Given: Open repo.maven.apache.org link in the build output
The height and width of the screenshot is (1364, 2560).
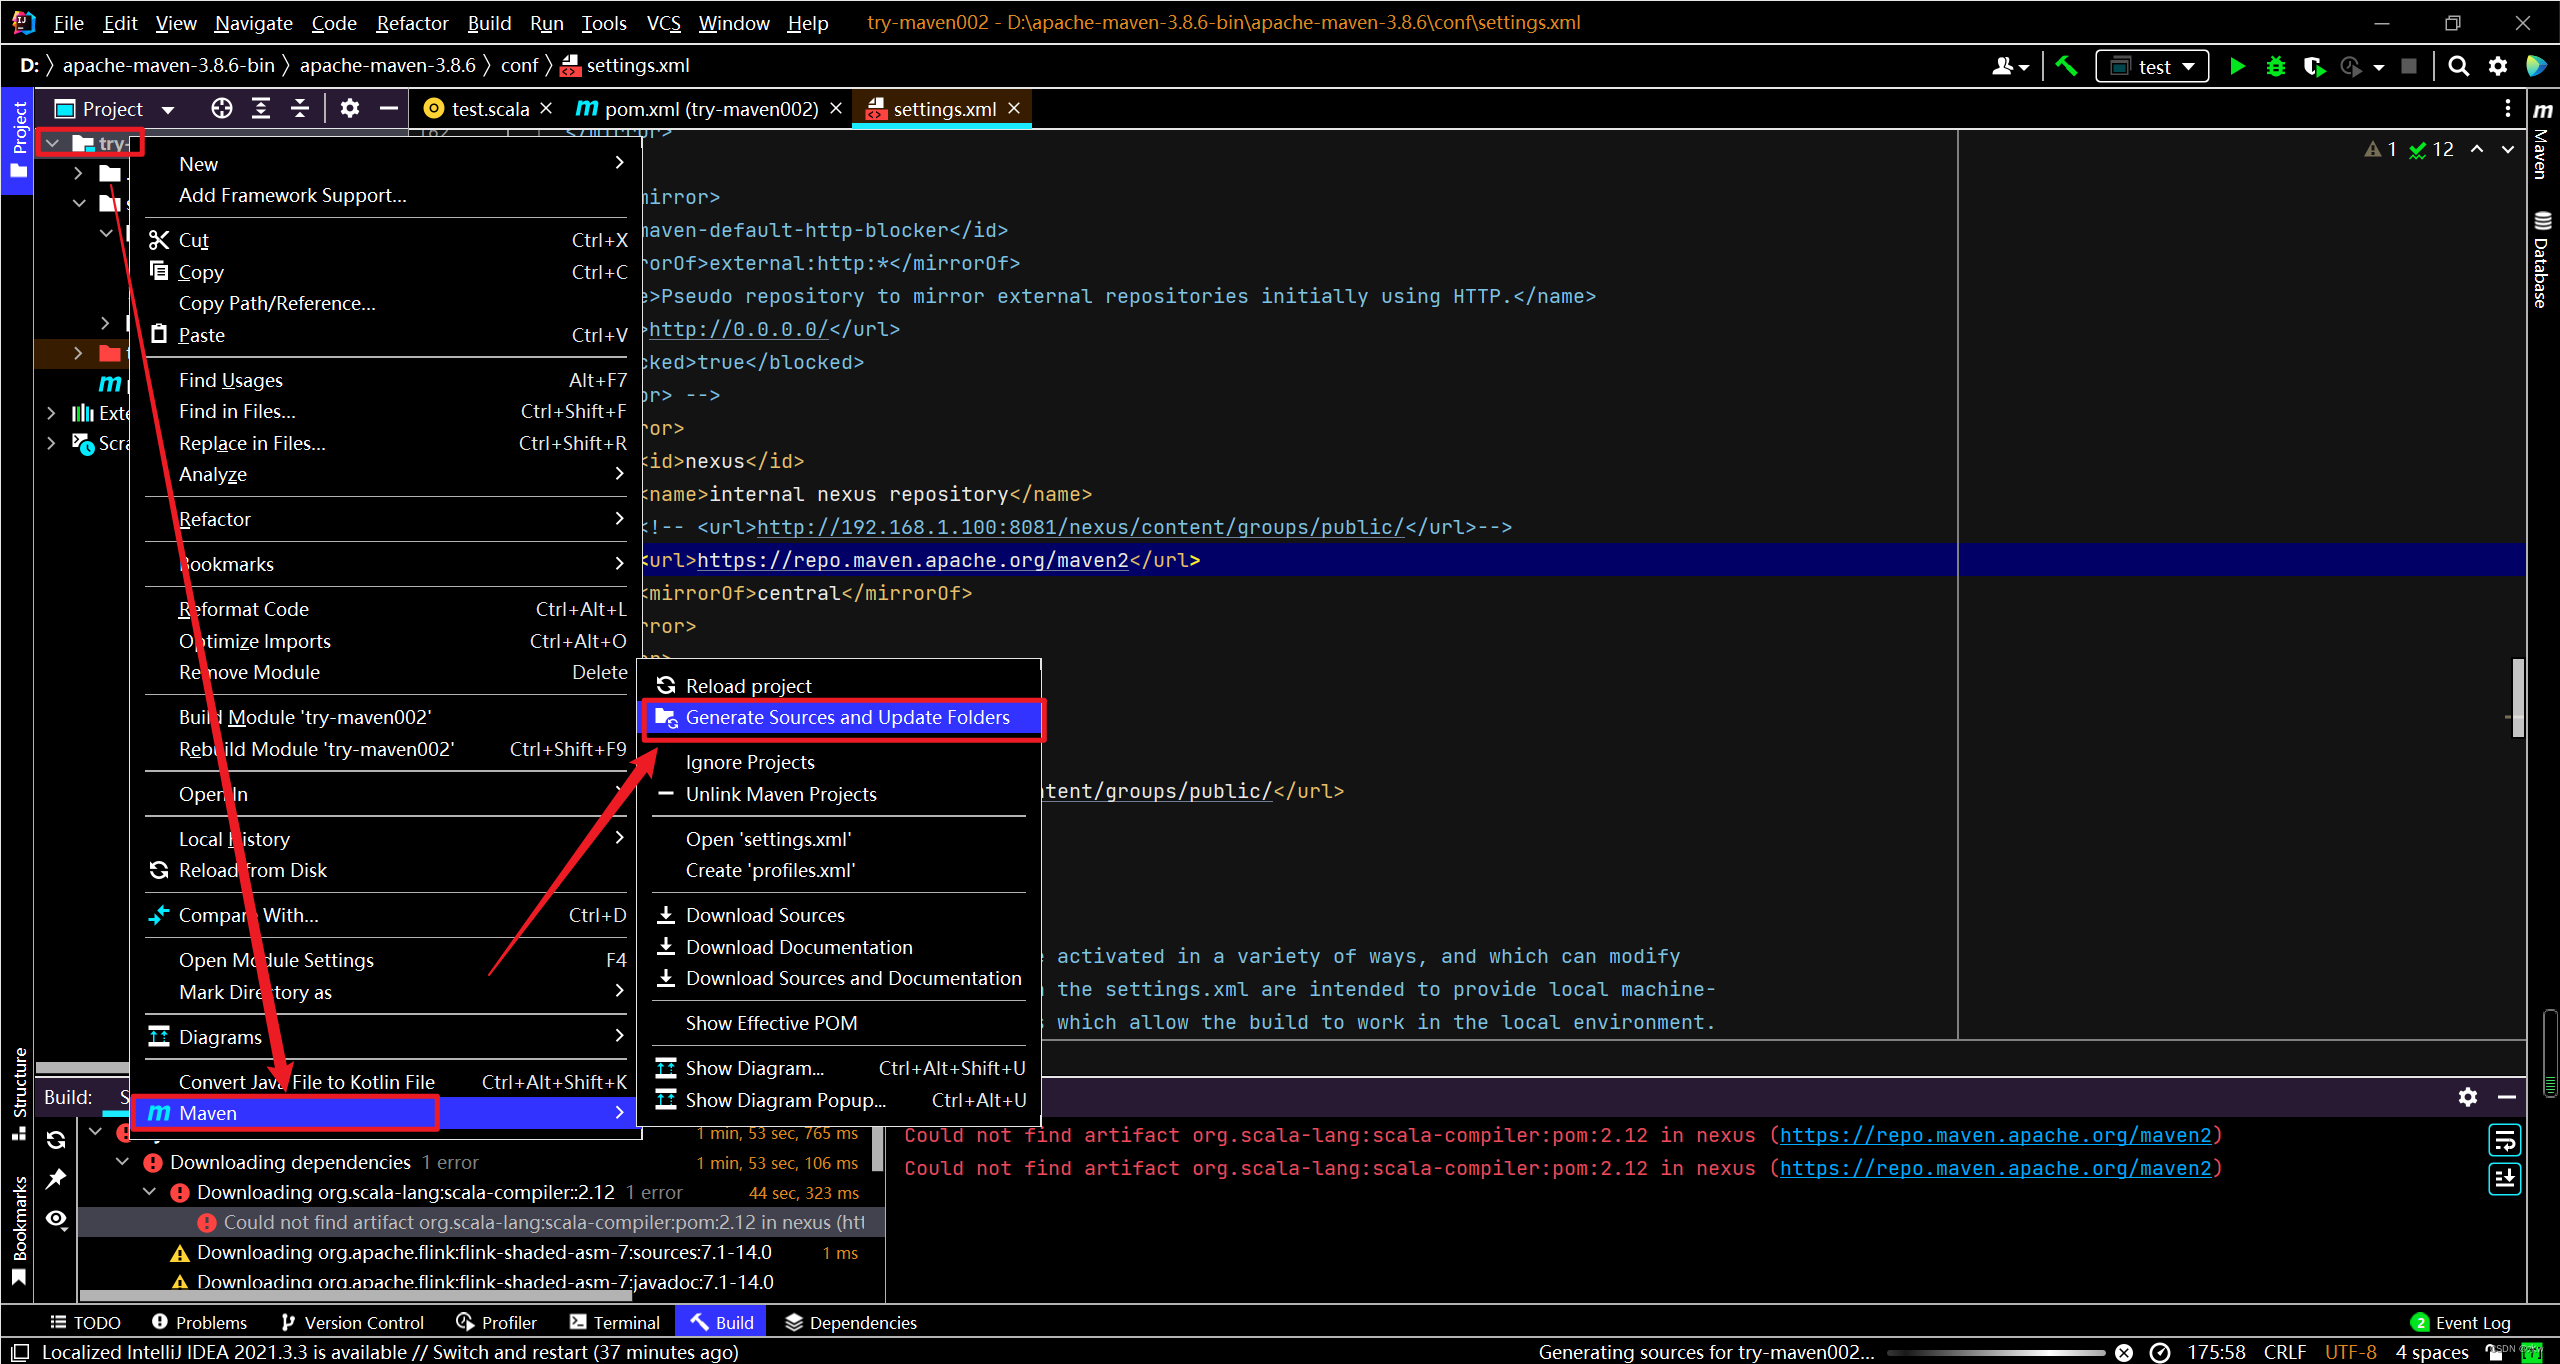Looking at the screenshot, I should point(1995,1135).
